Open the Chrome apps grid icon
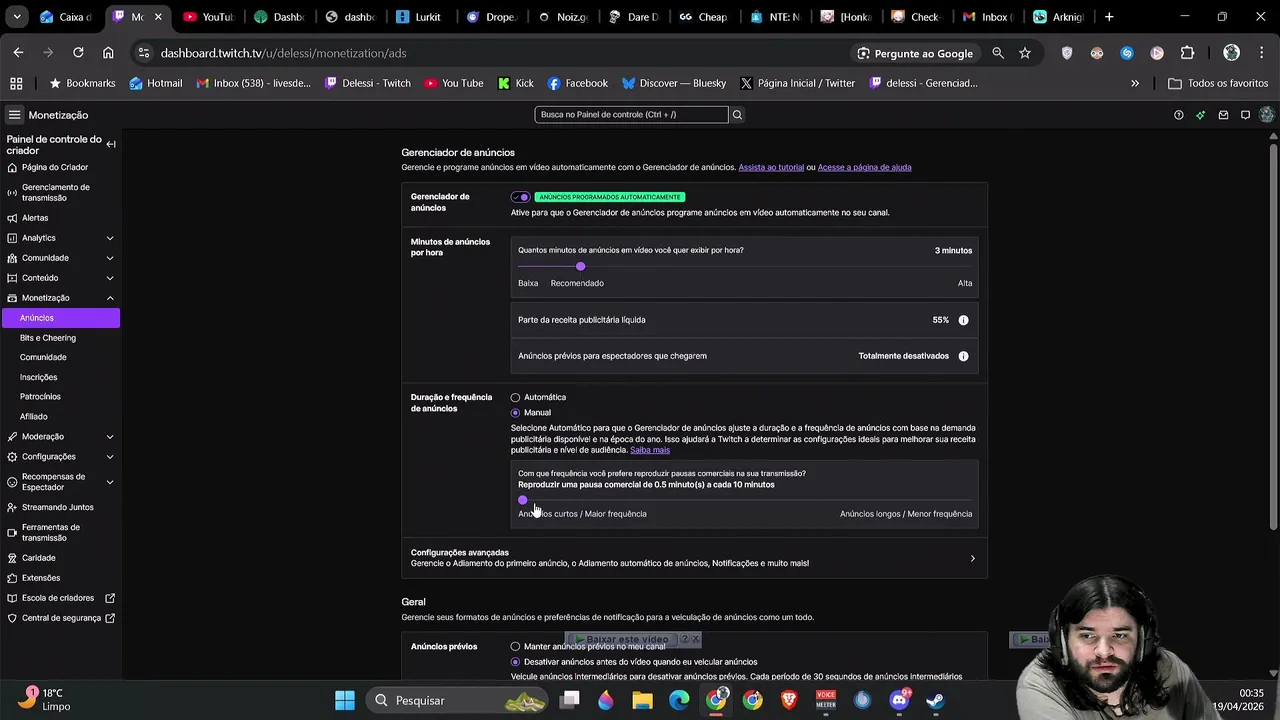The image size is (1280, 720). 16,84
